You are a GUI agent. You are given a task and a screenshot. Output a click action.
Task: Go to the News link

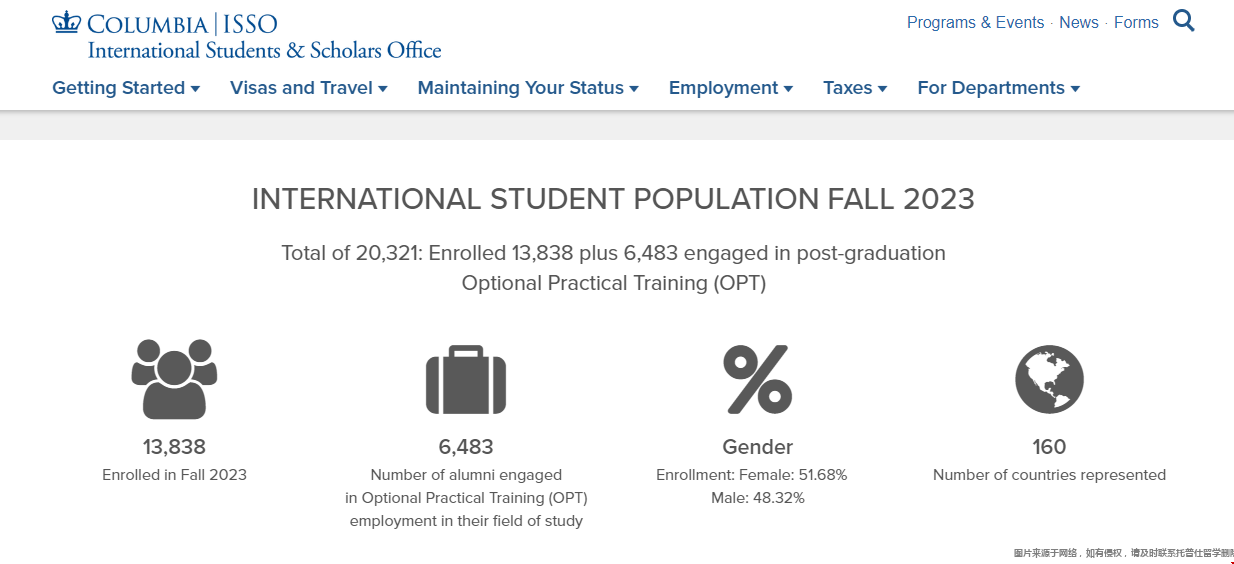(1079, 22)
